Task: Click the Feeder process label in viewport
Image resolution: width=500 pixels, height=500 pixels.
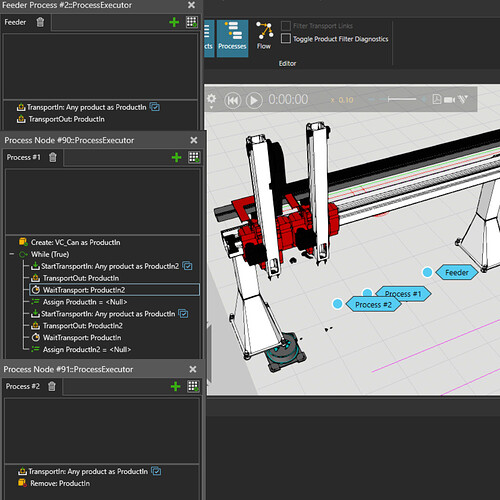Action: [x=457, y=273]
